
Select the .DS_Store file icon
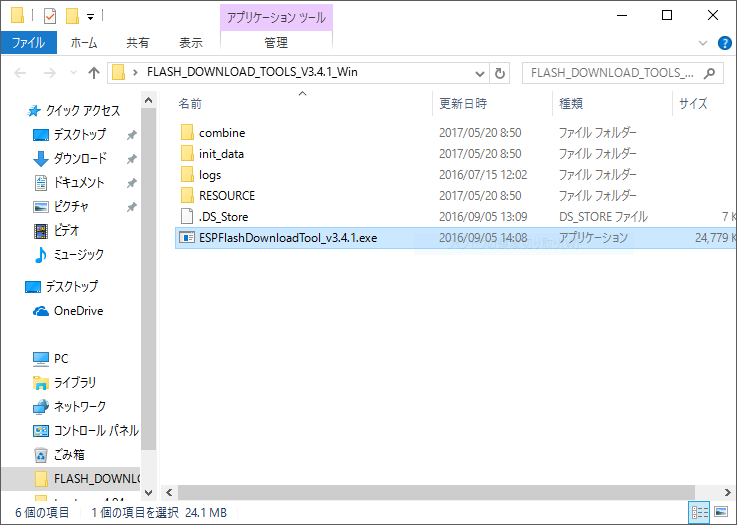(187, 217)
